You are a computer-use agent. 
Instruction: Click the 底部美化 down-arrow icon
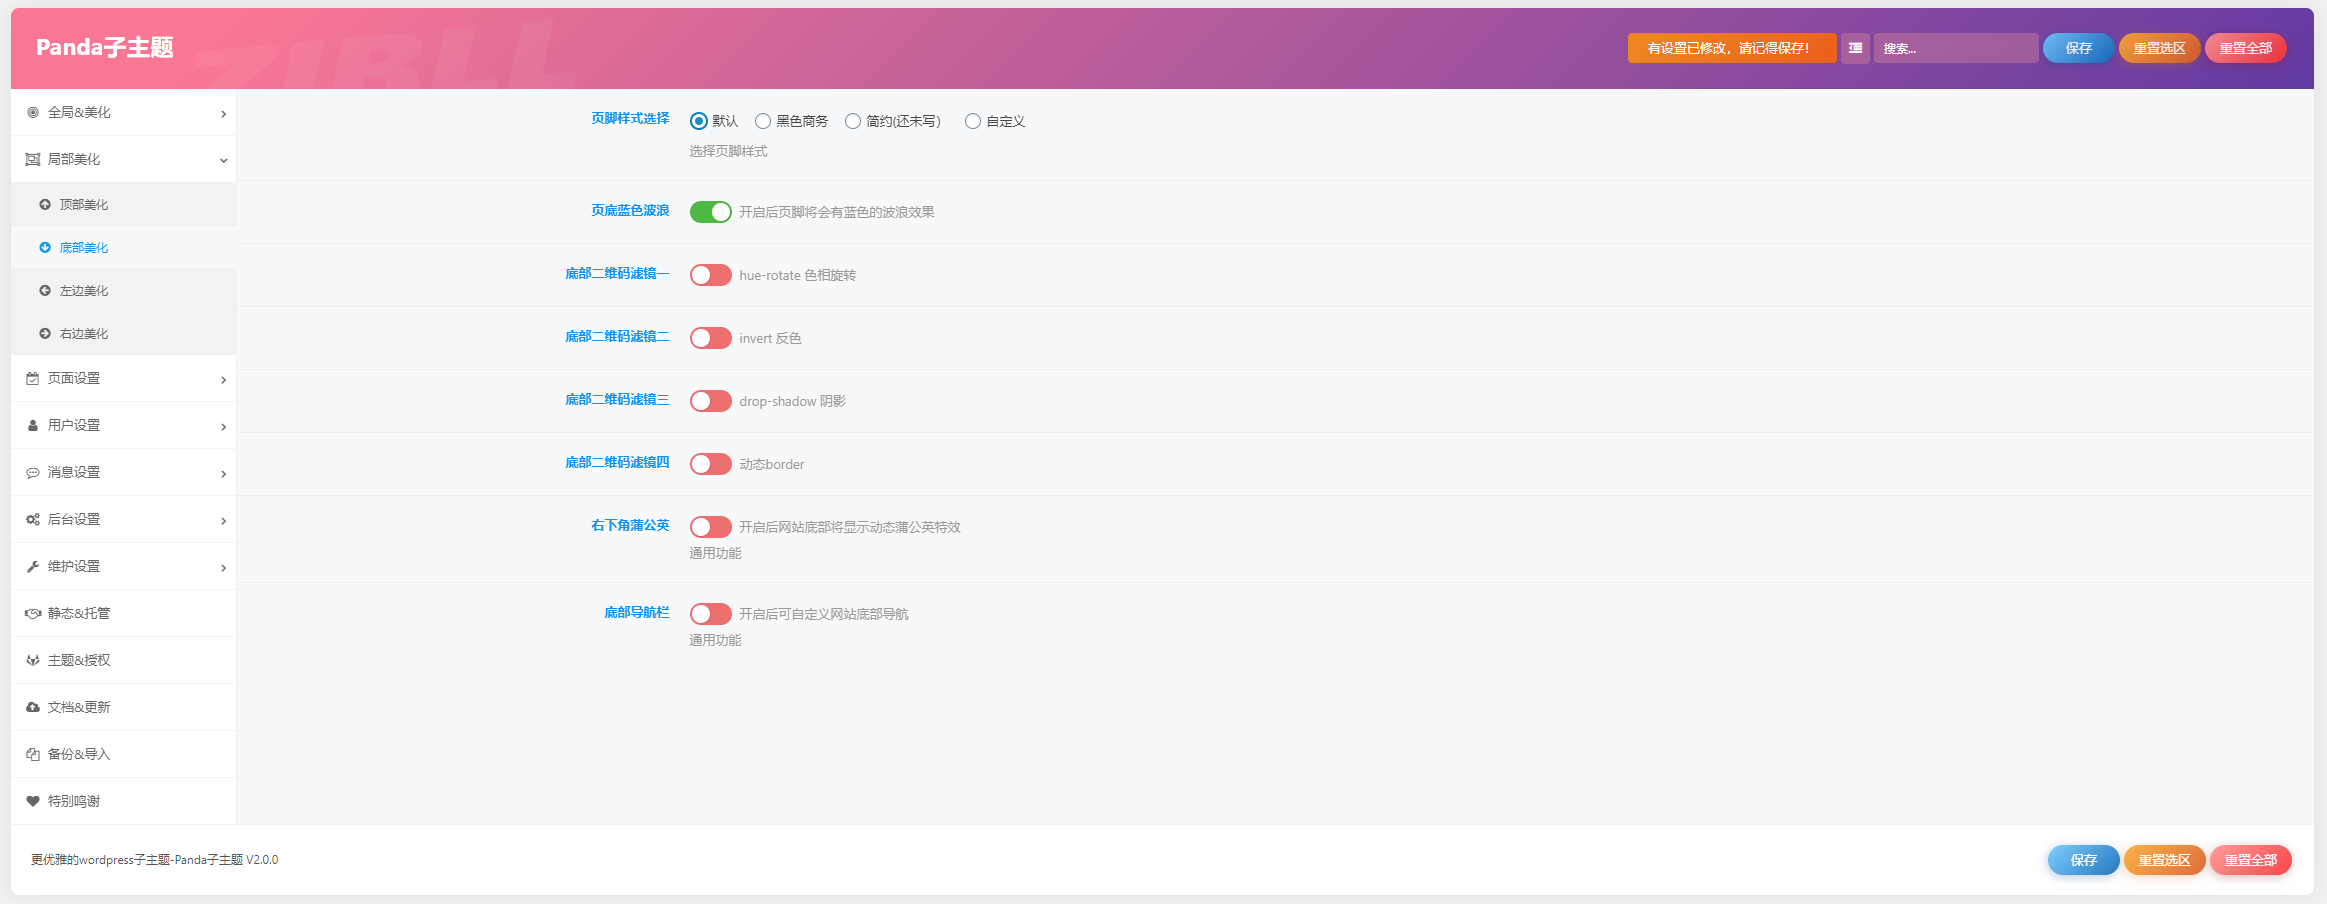45,248
